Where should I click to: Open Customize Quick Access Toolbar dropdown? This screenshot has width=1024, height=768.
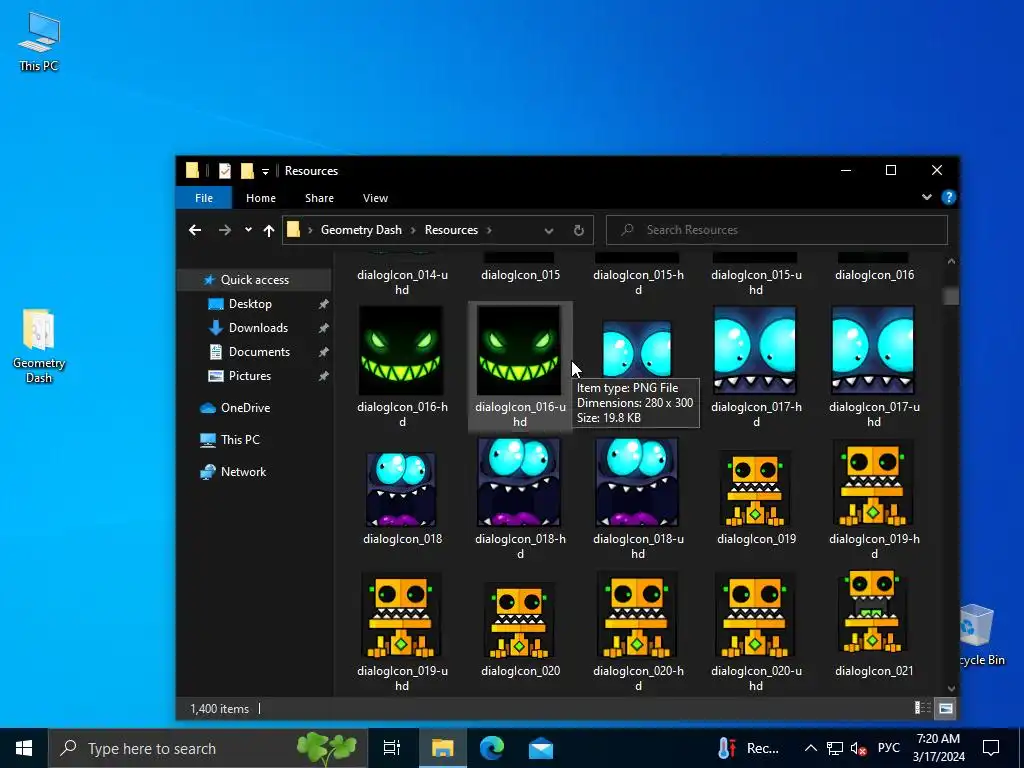265,172
